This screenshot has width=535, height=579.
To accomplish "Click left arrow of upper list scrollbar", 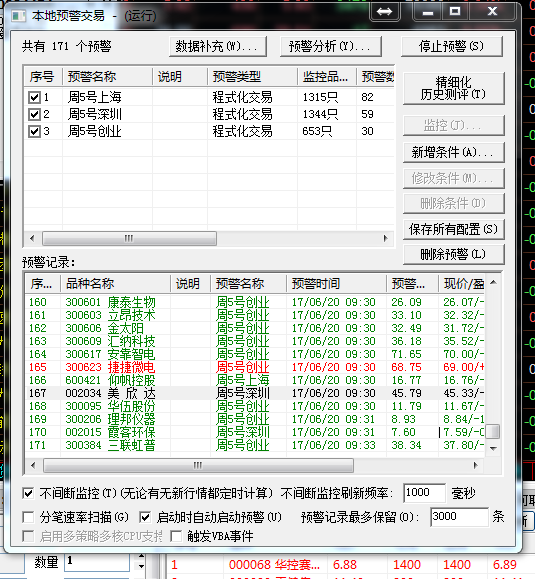I will click(32, 238).
